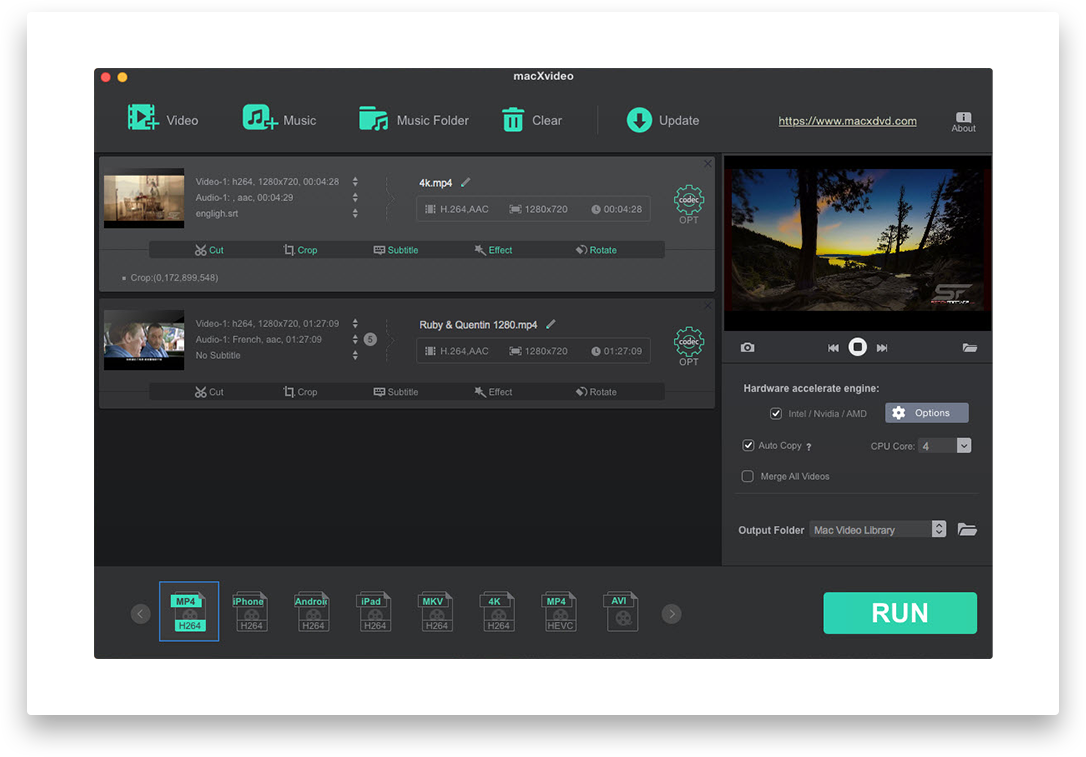This screenshot has width=1086, height=757.
Task: Uncheck the Auto Copy option
Action: click(x=748, y=445)
